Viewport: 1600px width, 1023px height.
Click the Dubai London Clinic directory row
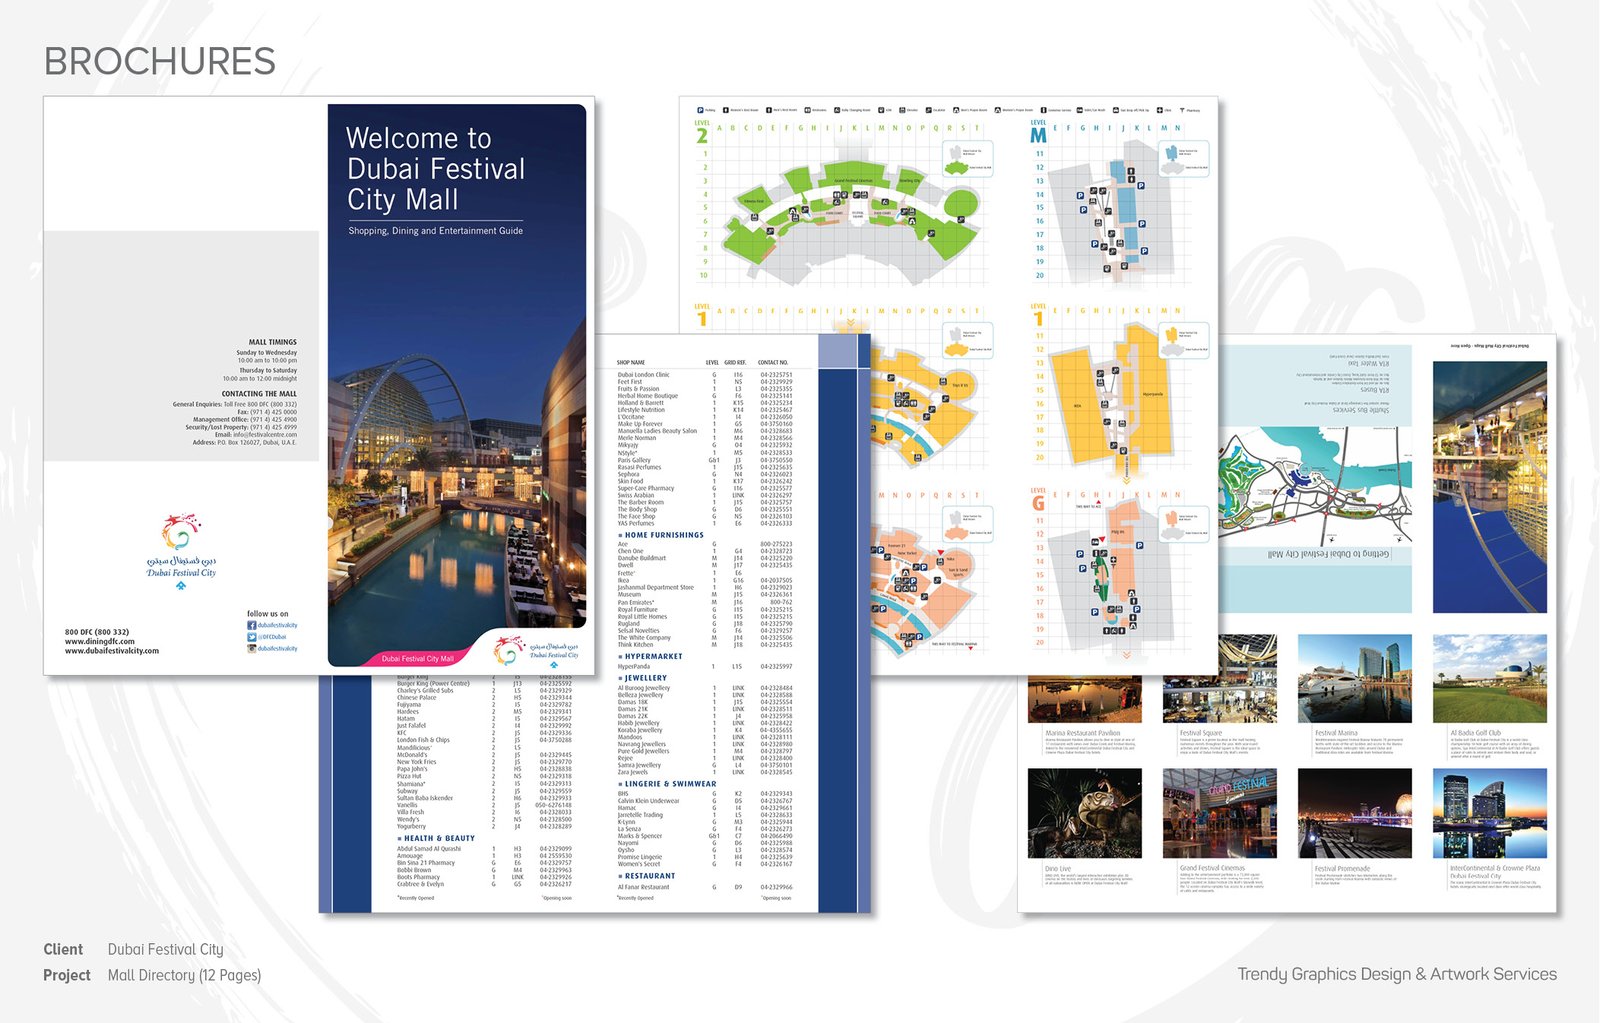click(705, 375)
